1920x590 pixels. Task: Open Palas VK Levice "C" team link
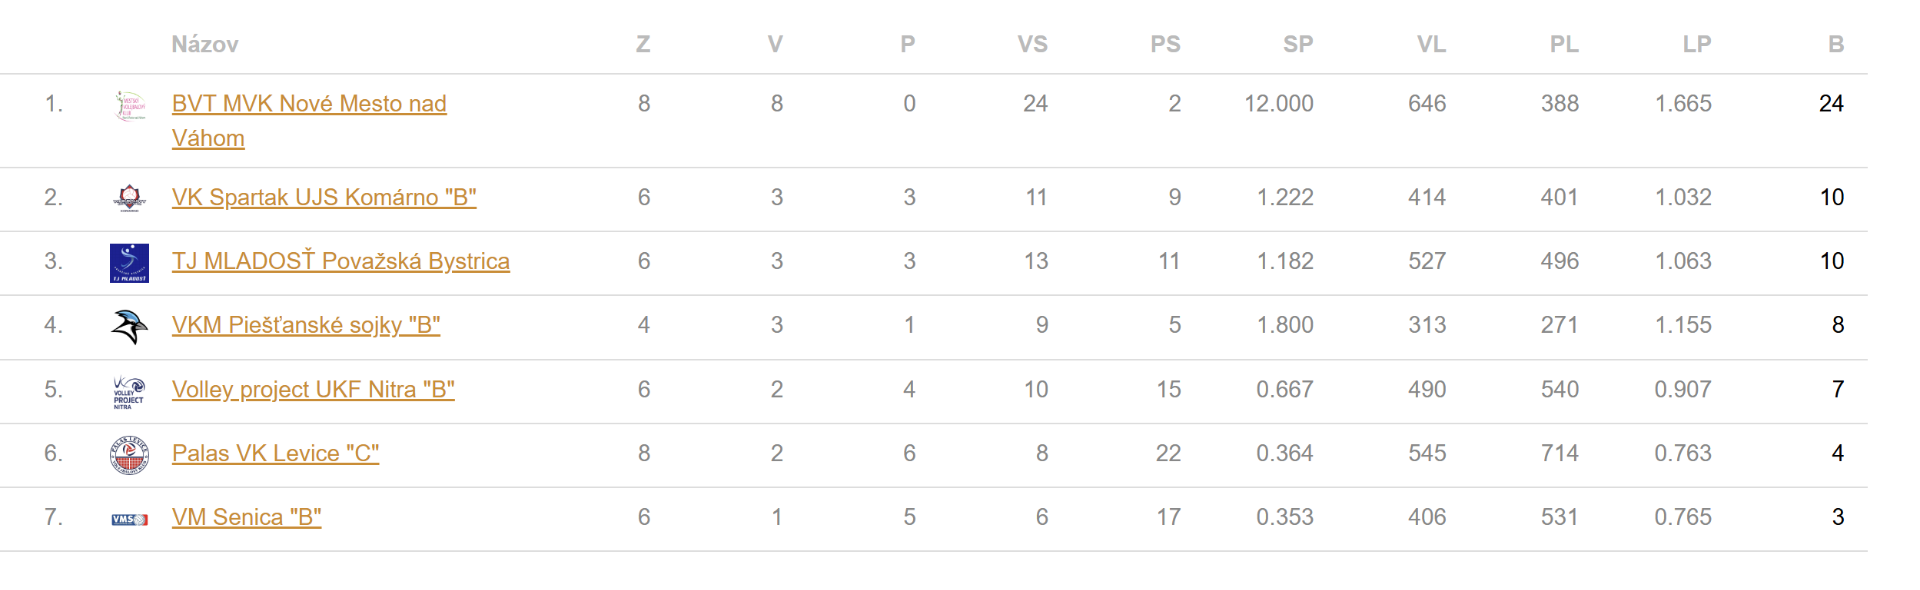(x=275, y=454)
